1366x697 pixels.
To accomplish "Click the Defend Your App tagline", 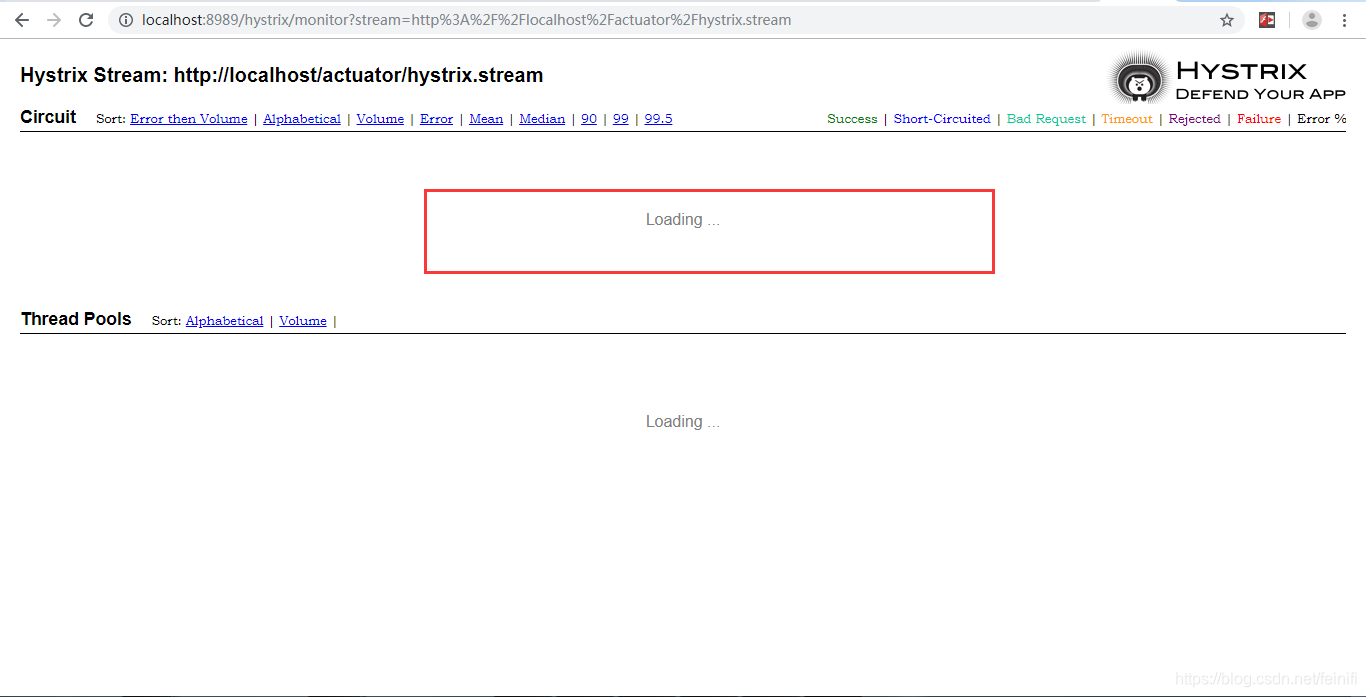I will coord(1261,94).
